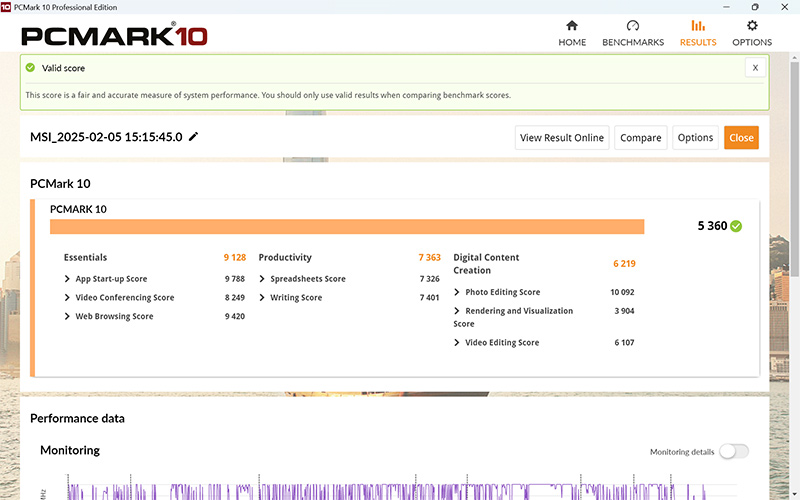Click the PCMark 10 logo
The width and height of the screenshot is (800, 500).
point(114,35)
